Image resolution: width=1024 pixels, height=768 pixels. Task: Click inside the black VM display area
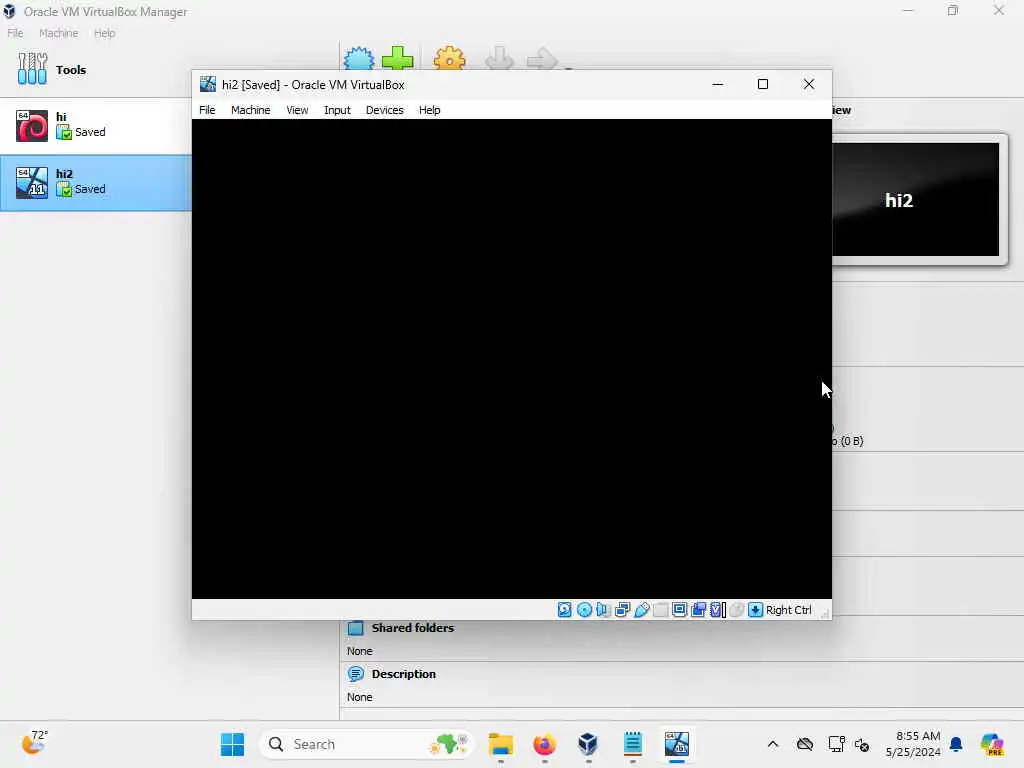click(x=511, y=359)
